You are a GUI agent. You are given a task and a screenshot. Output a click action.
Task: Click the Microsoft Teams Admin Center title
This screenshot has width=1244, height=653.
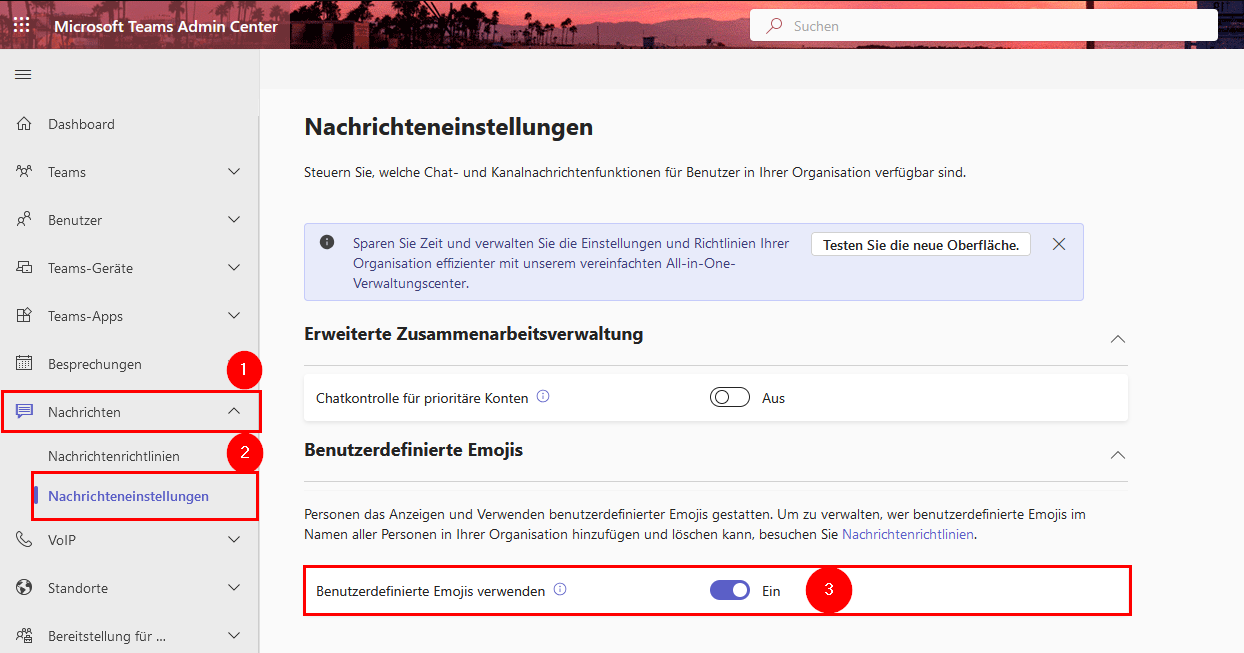click(166, 27)
